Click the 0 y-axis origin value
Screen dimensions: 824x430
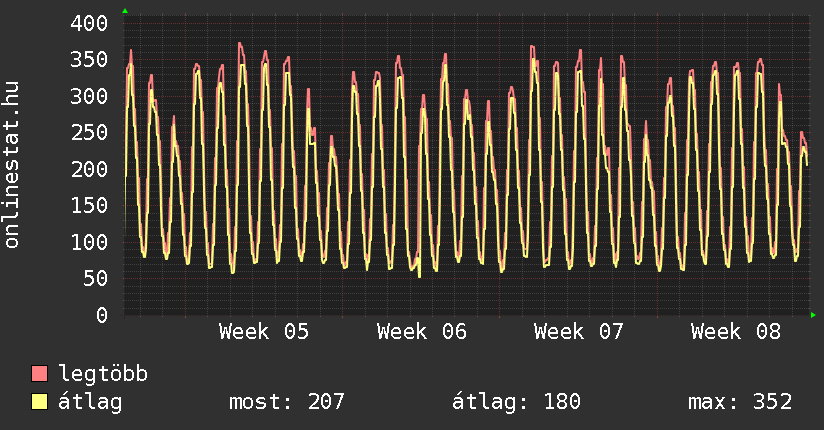101,315
